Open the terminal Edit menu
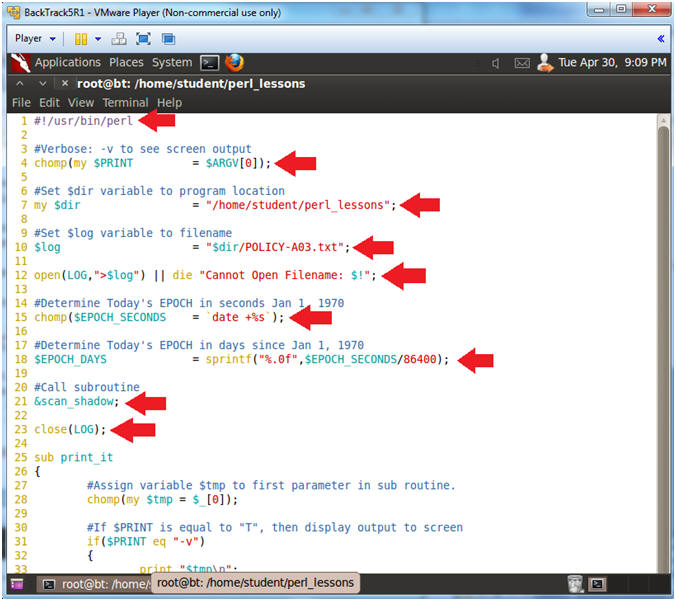The image size is (676, 601). click(x=49, y=103)
